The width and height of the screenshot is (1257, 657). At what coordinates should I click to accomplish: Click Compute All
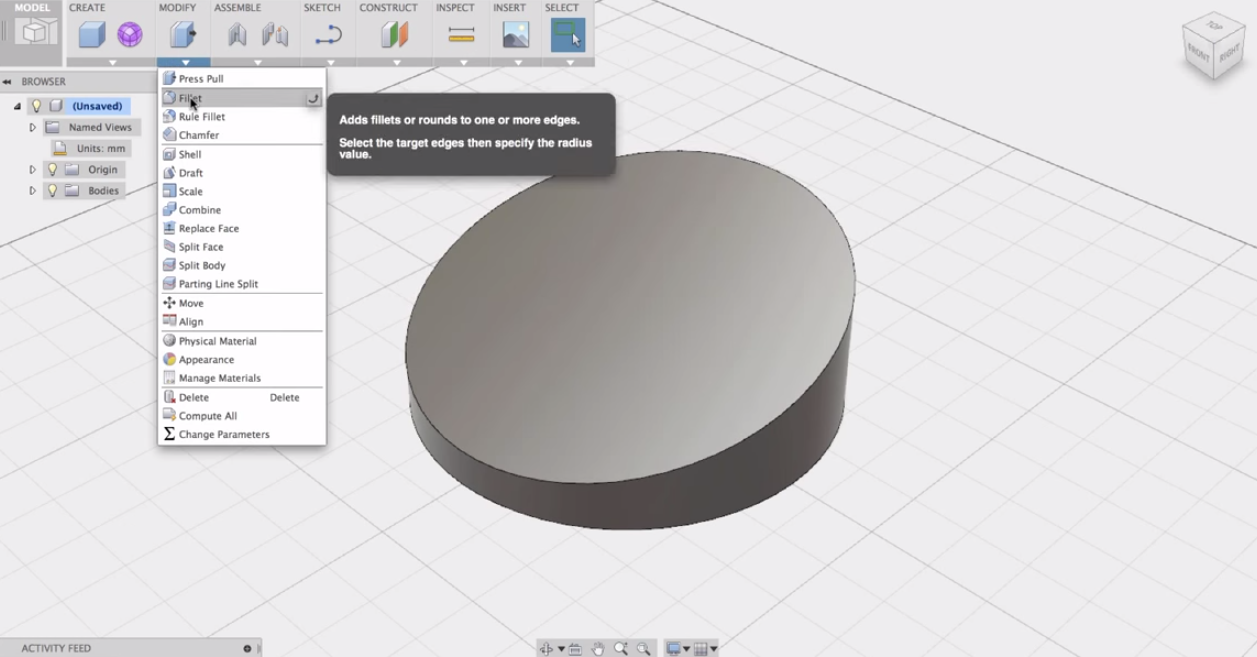208,415
